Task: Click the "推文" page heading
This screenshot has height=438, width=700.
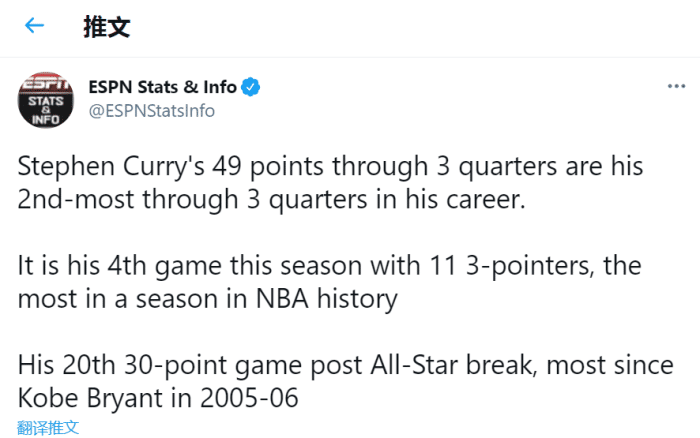Action: pyautogui.click(x=106, y=27)
